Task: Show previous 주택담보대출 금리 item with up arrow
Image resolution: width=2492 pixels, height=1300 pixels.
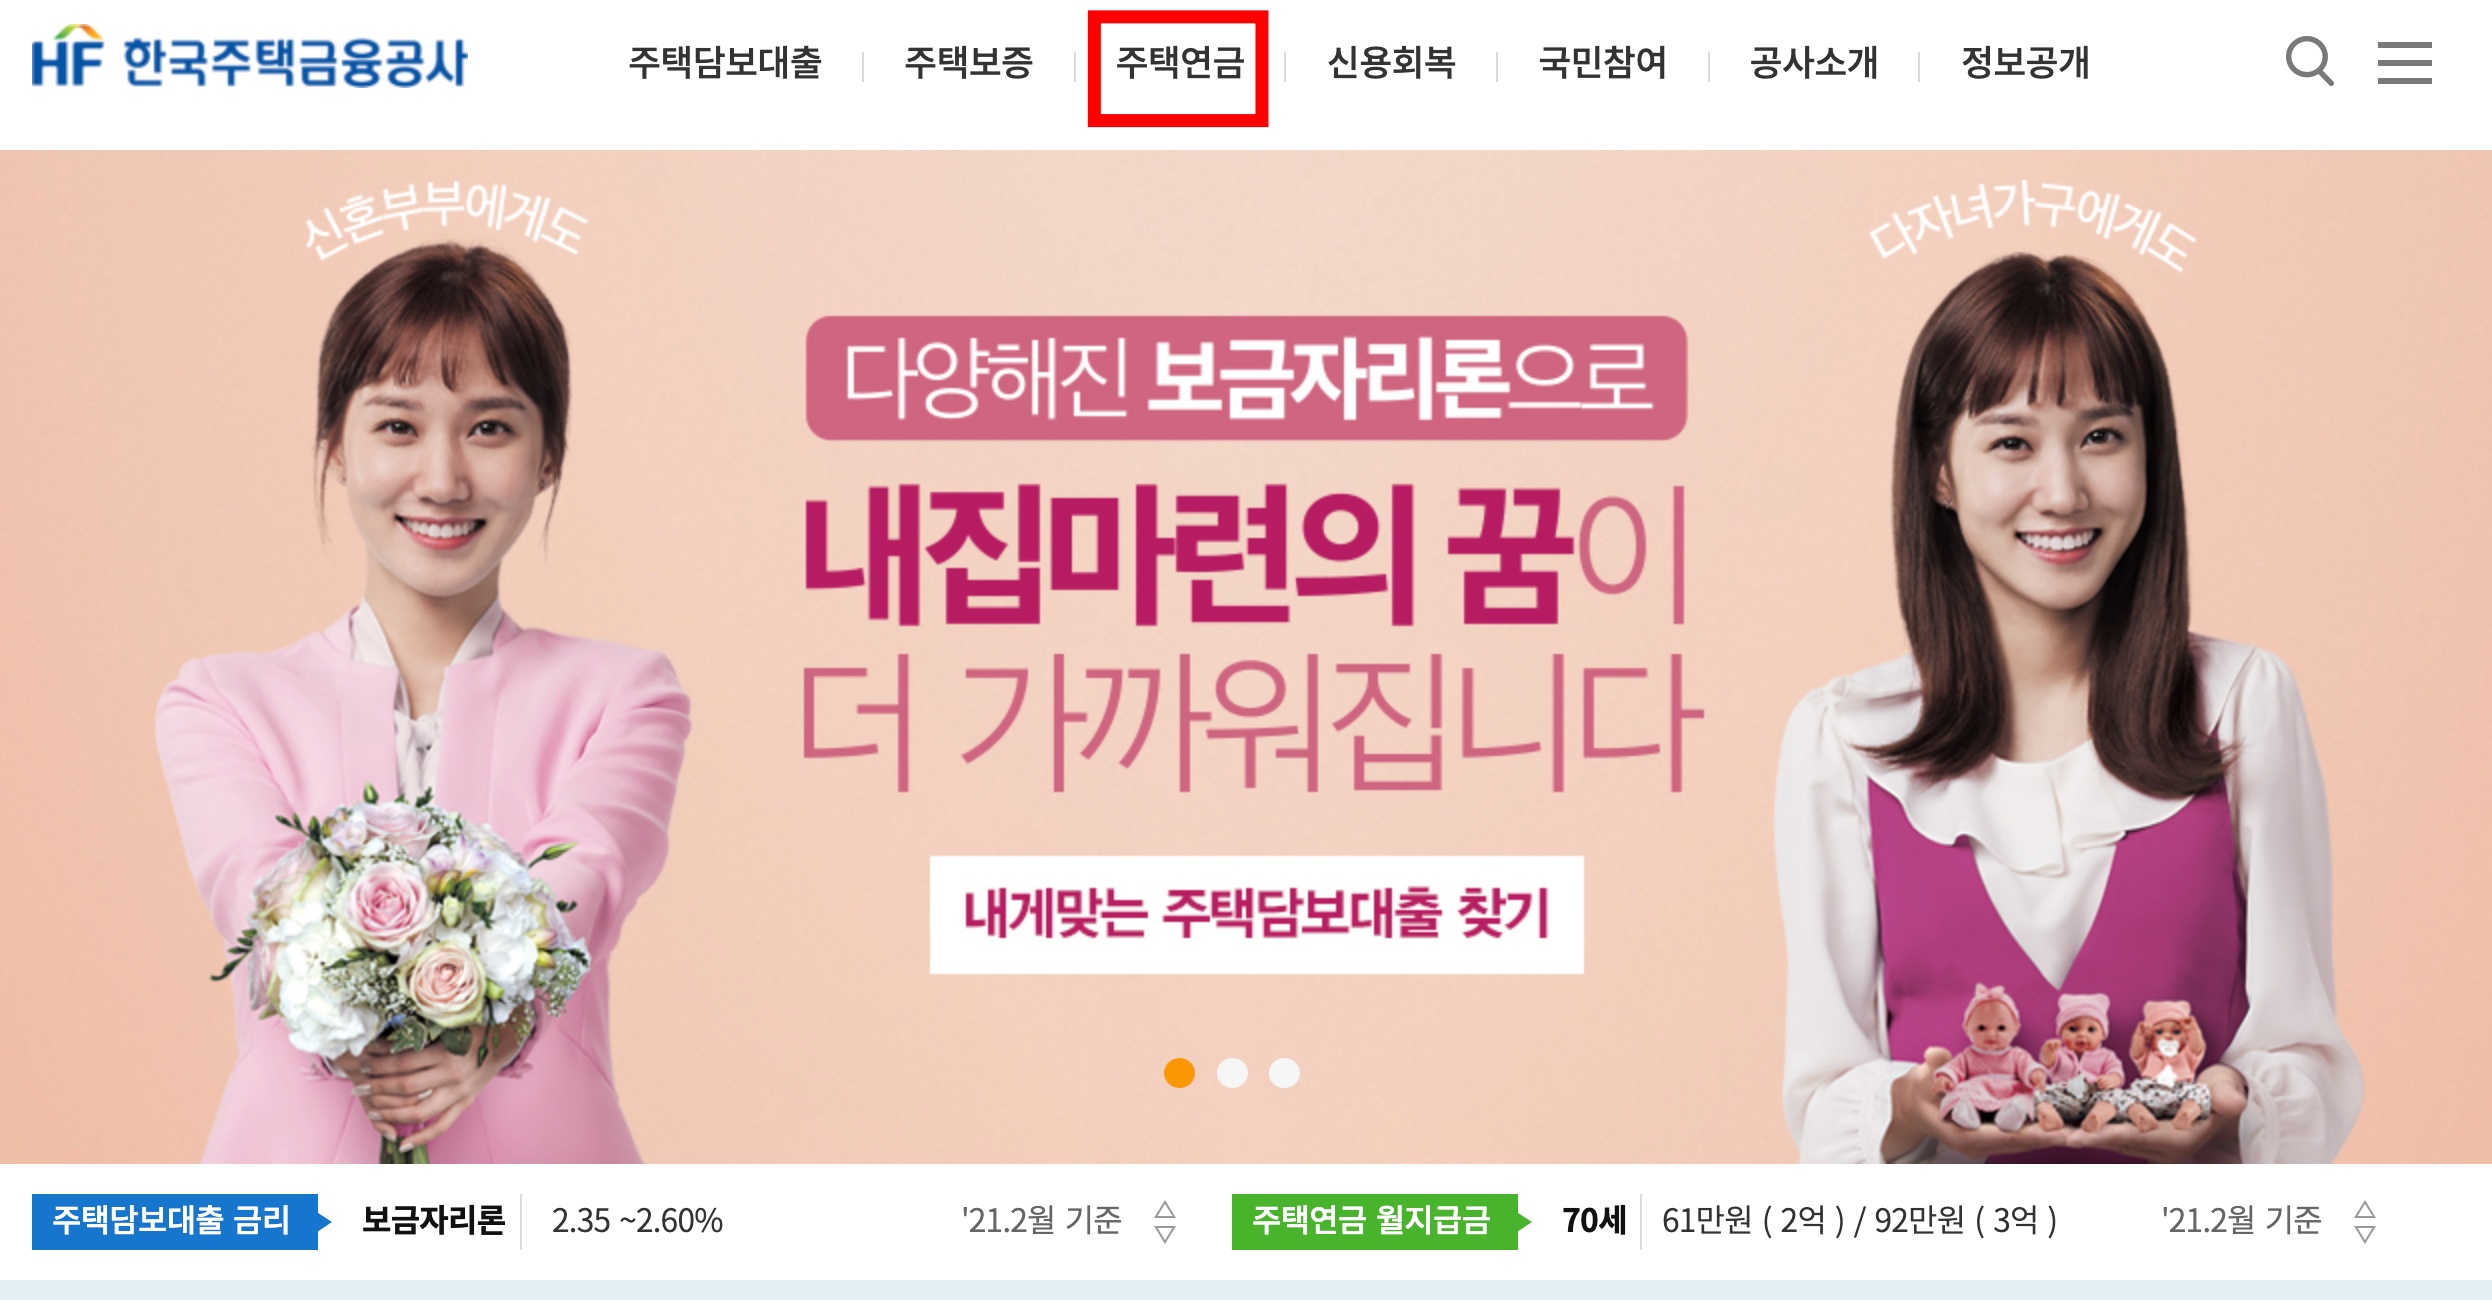Action: 1165,1209
